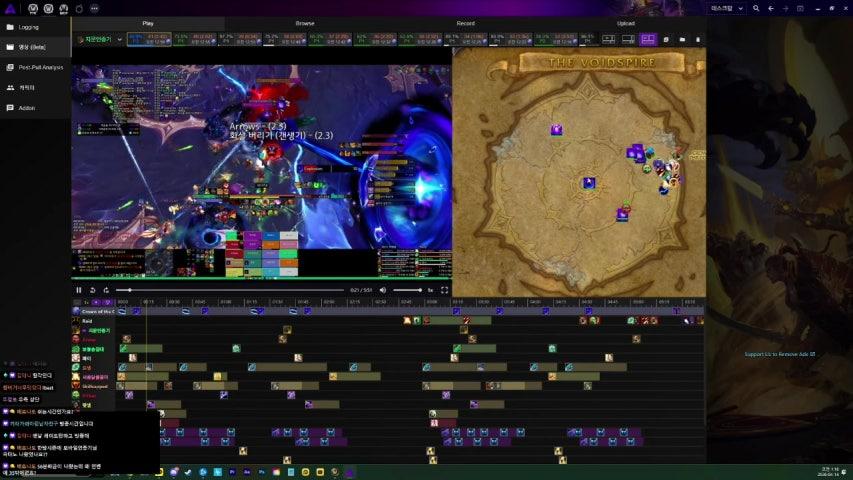Viewport: 853px width, 480px height.
Task: Click the trash icon to delete the recording
Action: click(x=698, y=39)
